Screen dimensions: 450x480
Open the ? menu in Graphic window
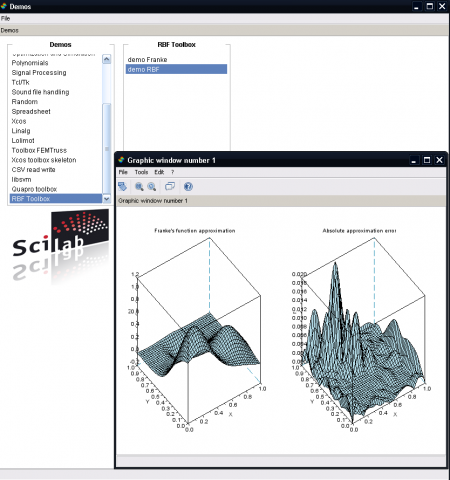[x=172, y=172]
